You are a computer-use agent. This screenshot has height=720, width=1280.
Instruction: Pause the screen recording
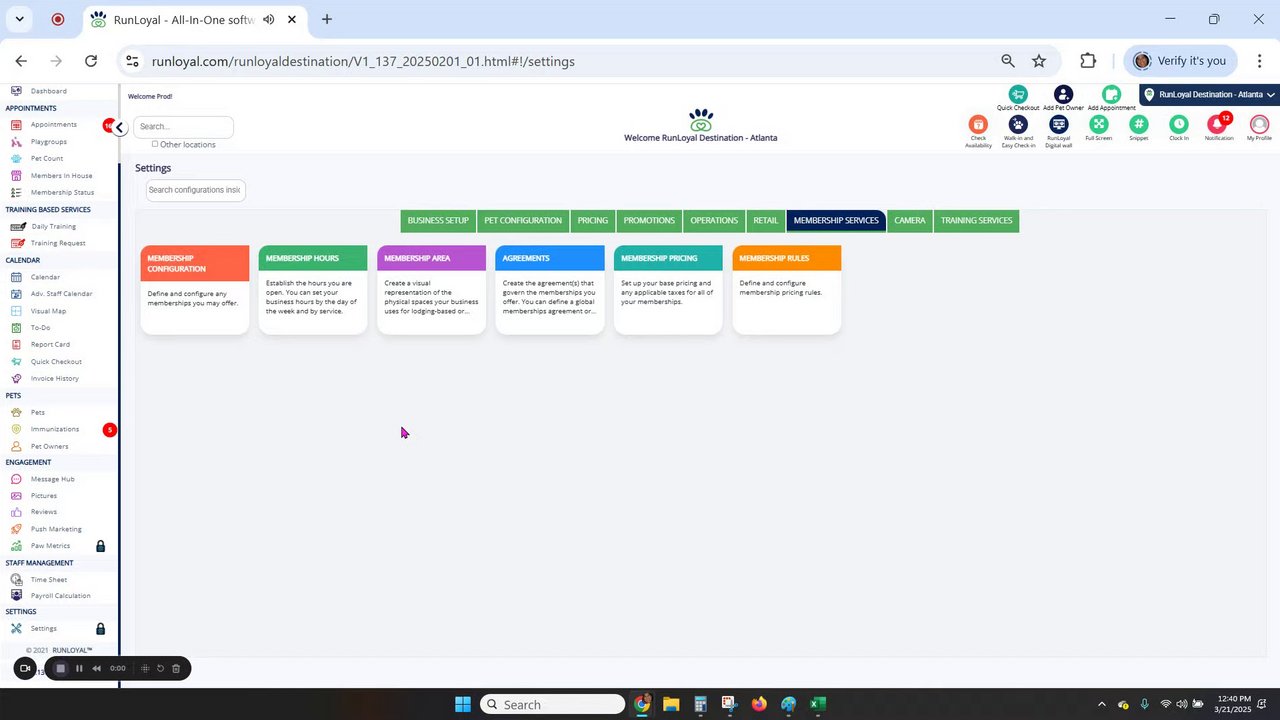click(x=79, y=668)
